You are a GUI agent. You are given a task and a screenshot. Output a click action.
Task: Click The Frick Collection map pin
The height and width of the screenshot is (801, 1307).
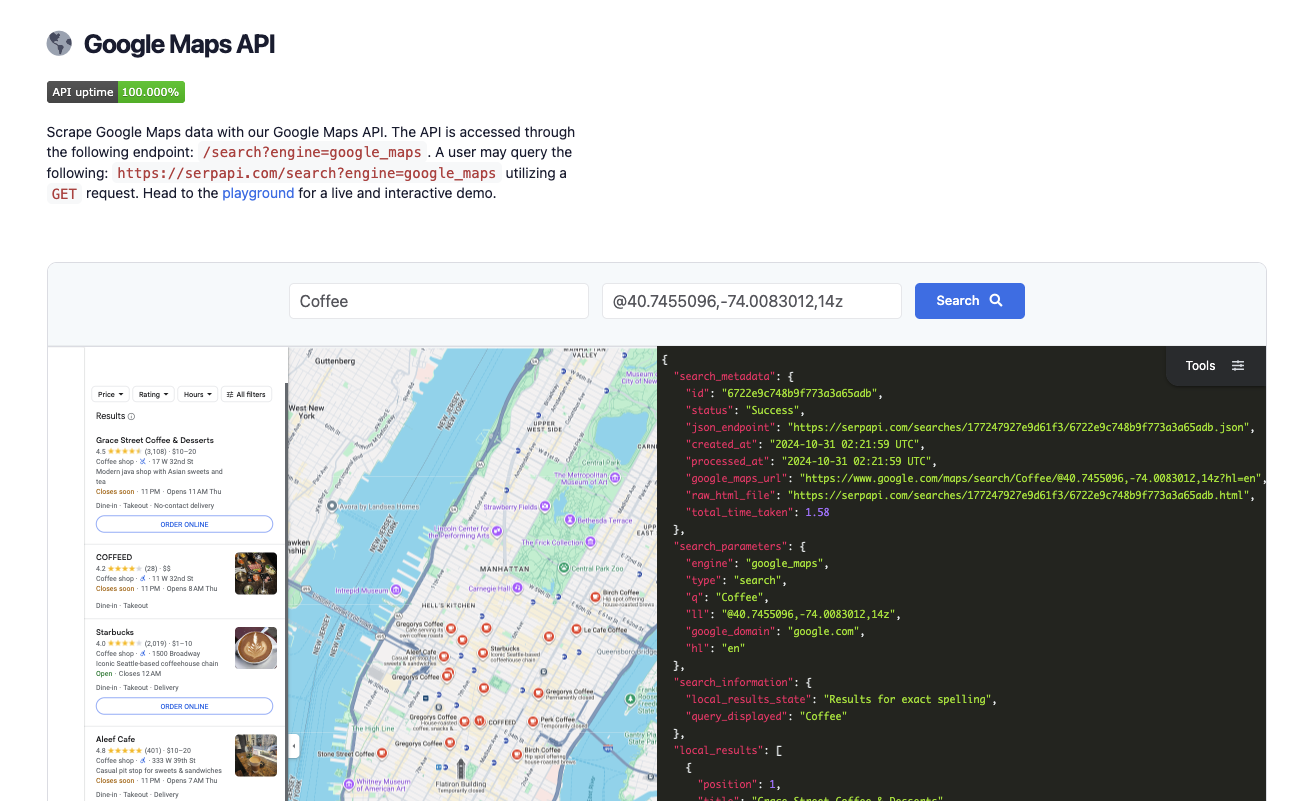pos(589,542)
